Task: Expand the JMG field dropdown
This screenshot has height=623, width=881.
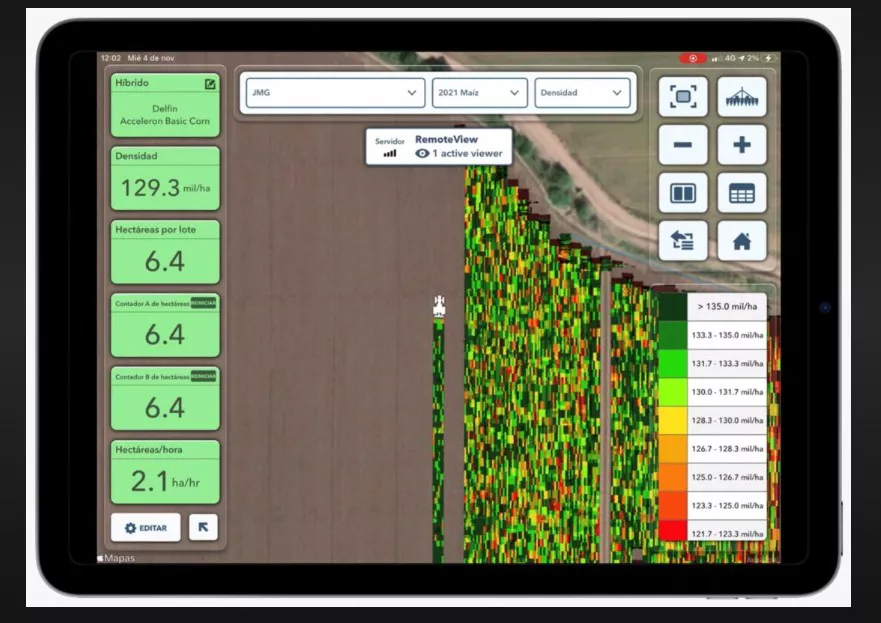Action: click(336, 93)
